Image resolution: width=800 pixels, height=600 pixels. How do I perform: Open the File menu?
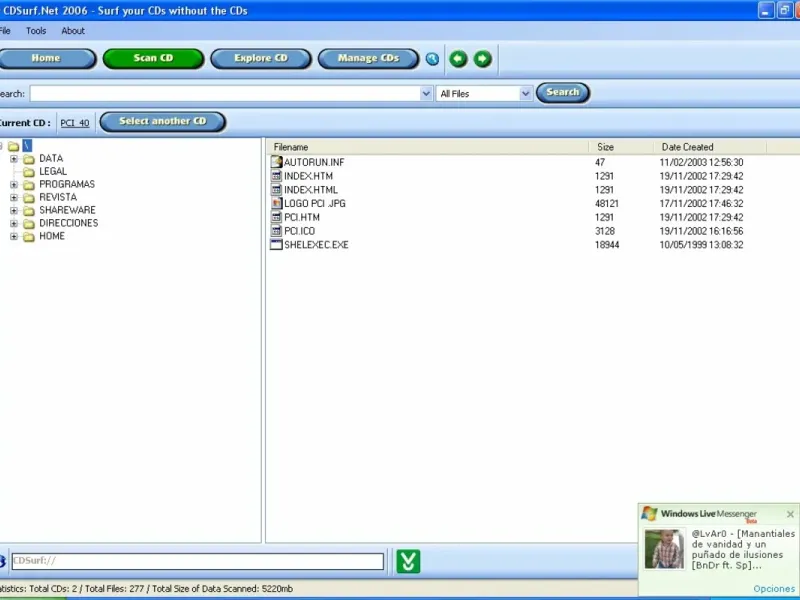click(5, 31)
